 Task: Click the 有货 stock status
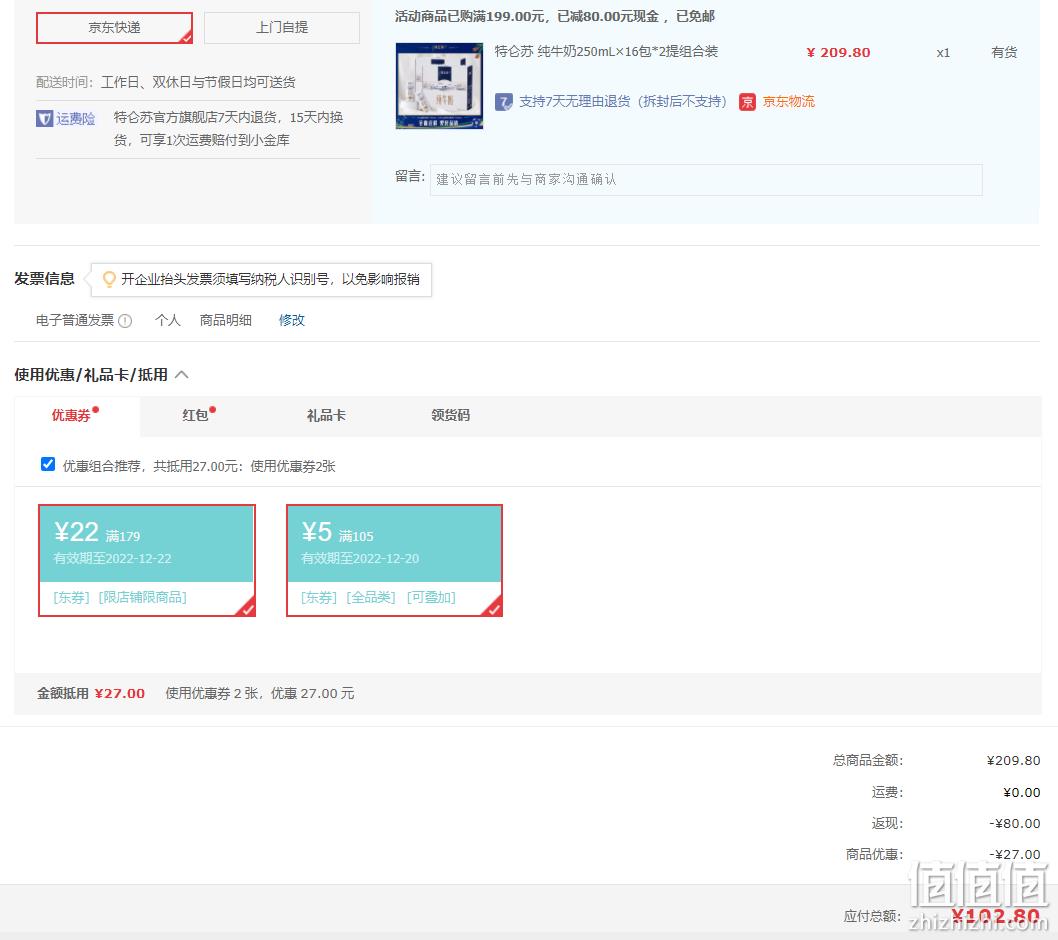click(x=1004, y=53)
